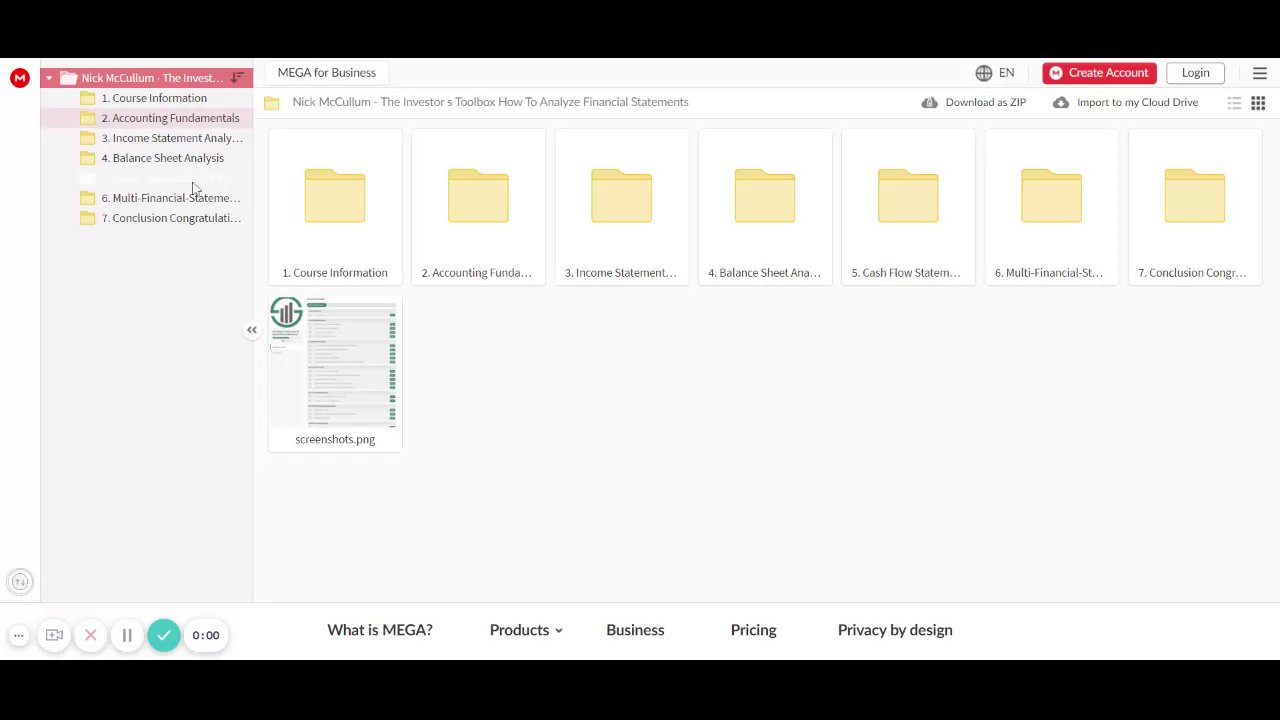Click Download as ZIP
1280x720 pixels.
974,102
